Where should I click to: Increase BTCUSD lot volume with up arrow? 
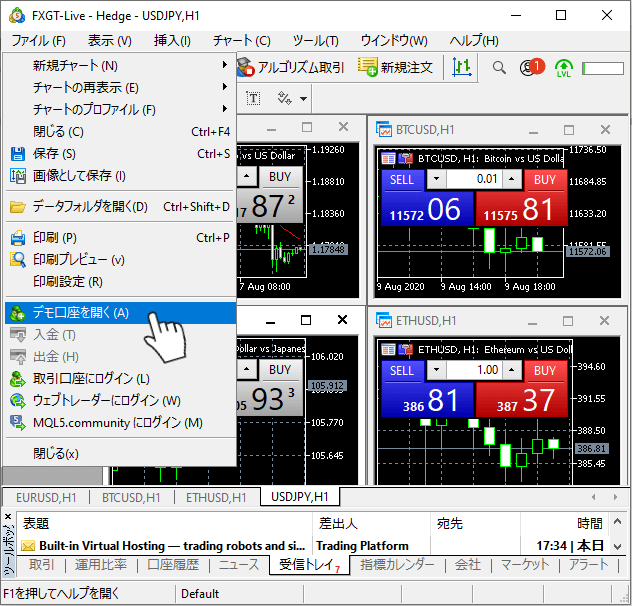512,179
